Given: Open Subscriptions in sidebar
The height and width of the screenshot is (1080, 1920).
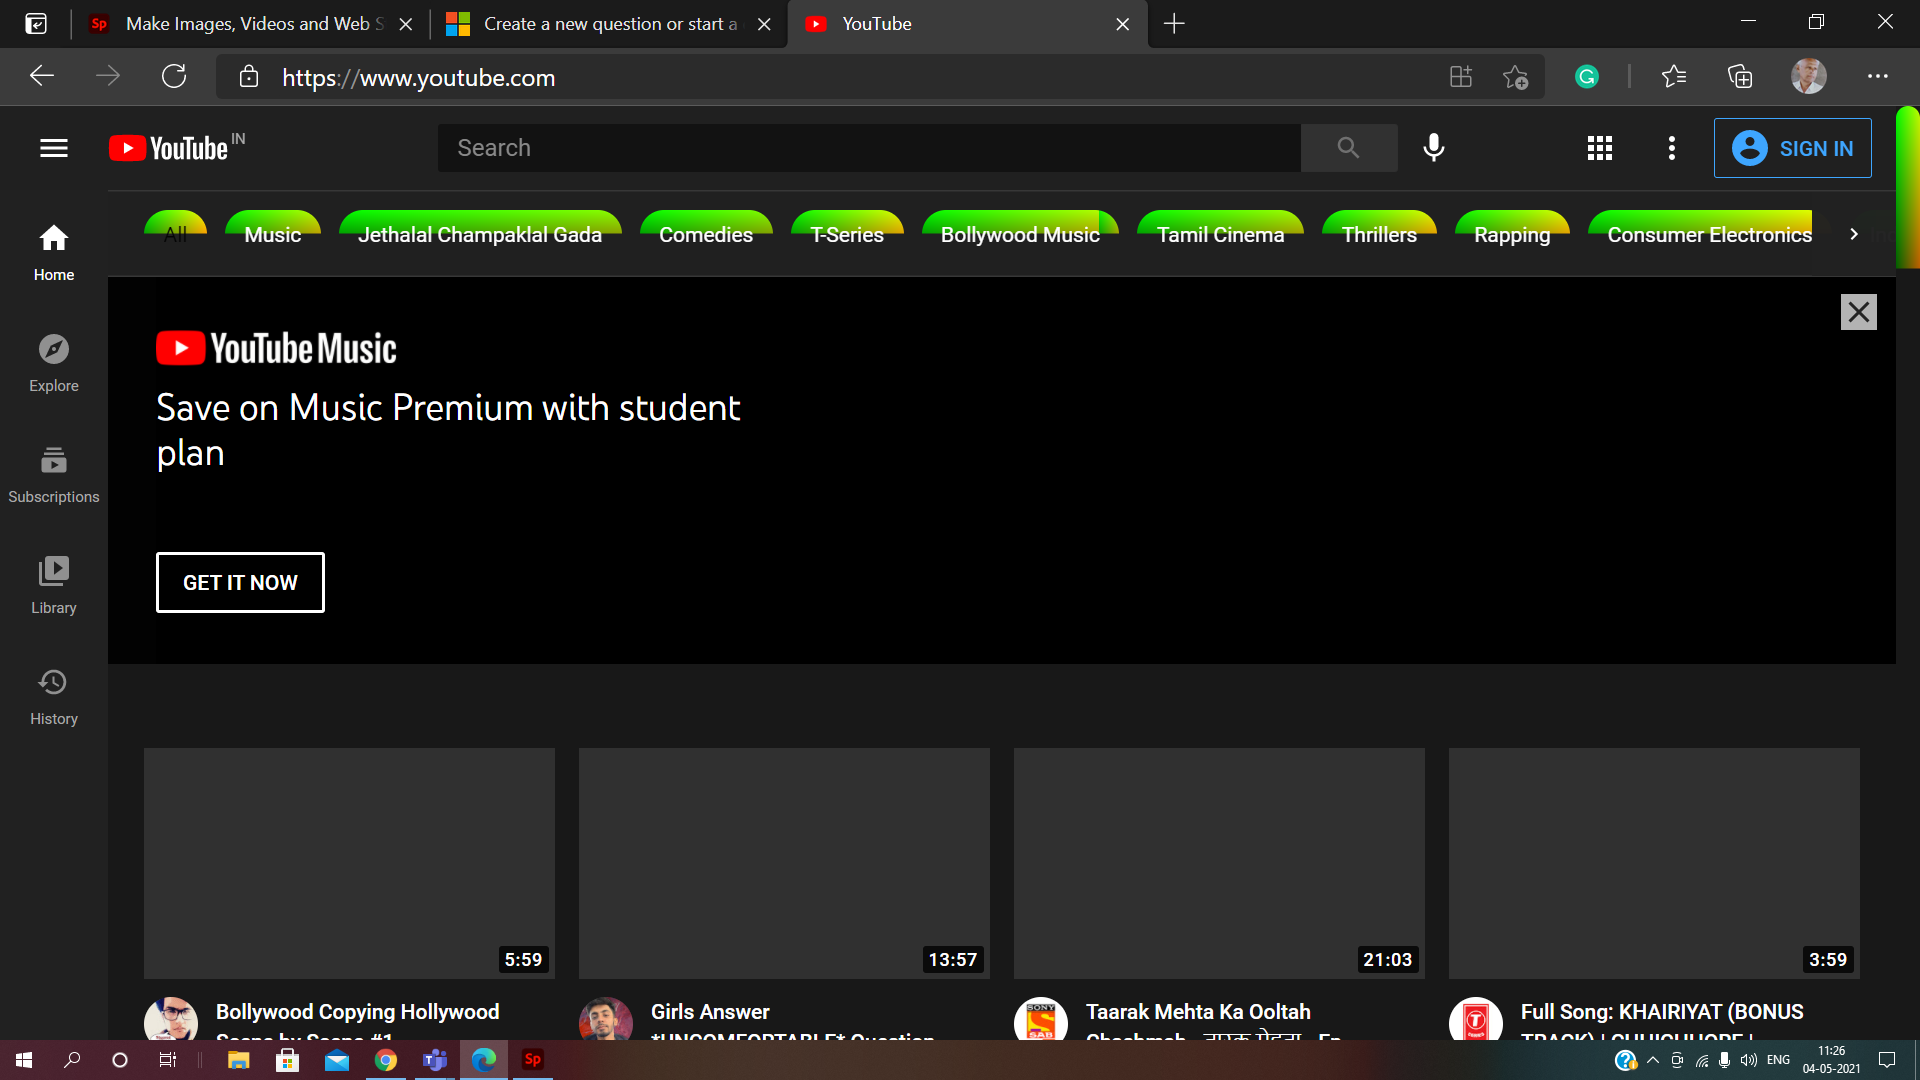Looking at the screenshot, I should click(54, 474).
